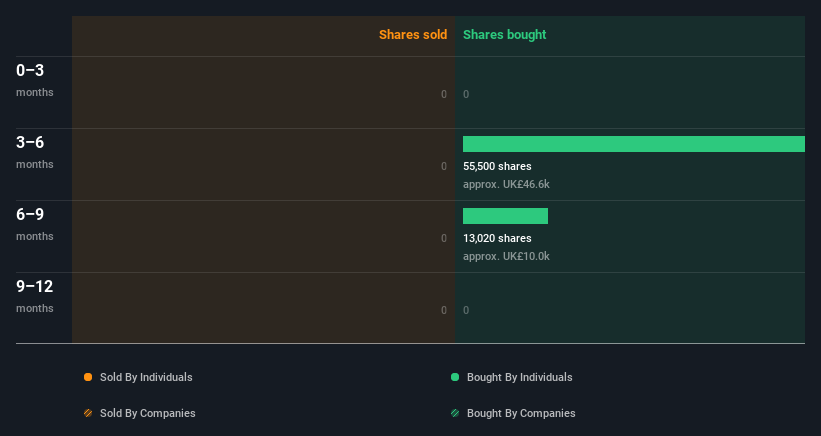821x436 pixels.
Task: Click the striped Bought By Companies legend icon
Action: coord(455,413)
